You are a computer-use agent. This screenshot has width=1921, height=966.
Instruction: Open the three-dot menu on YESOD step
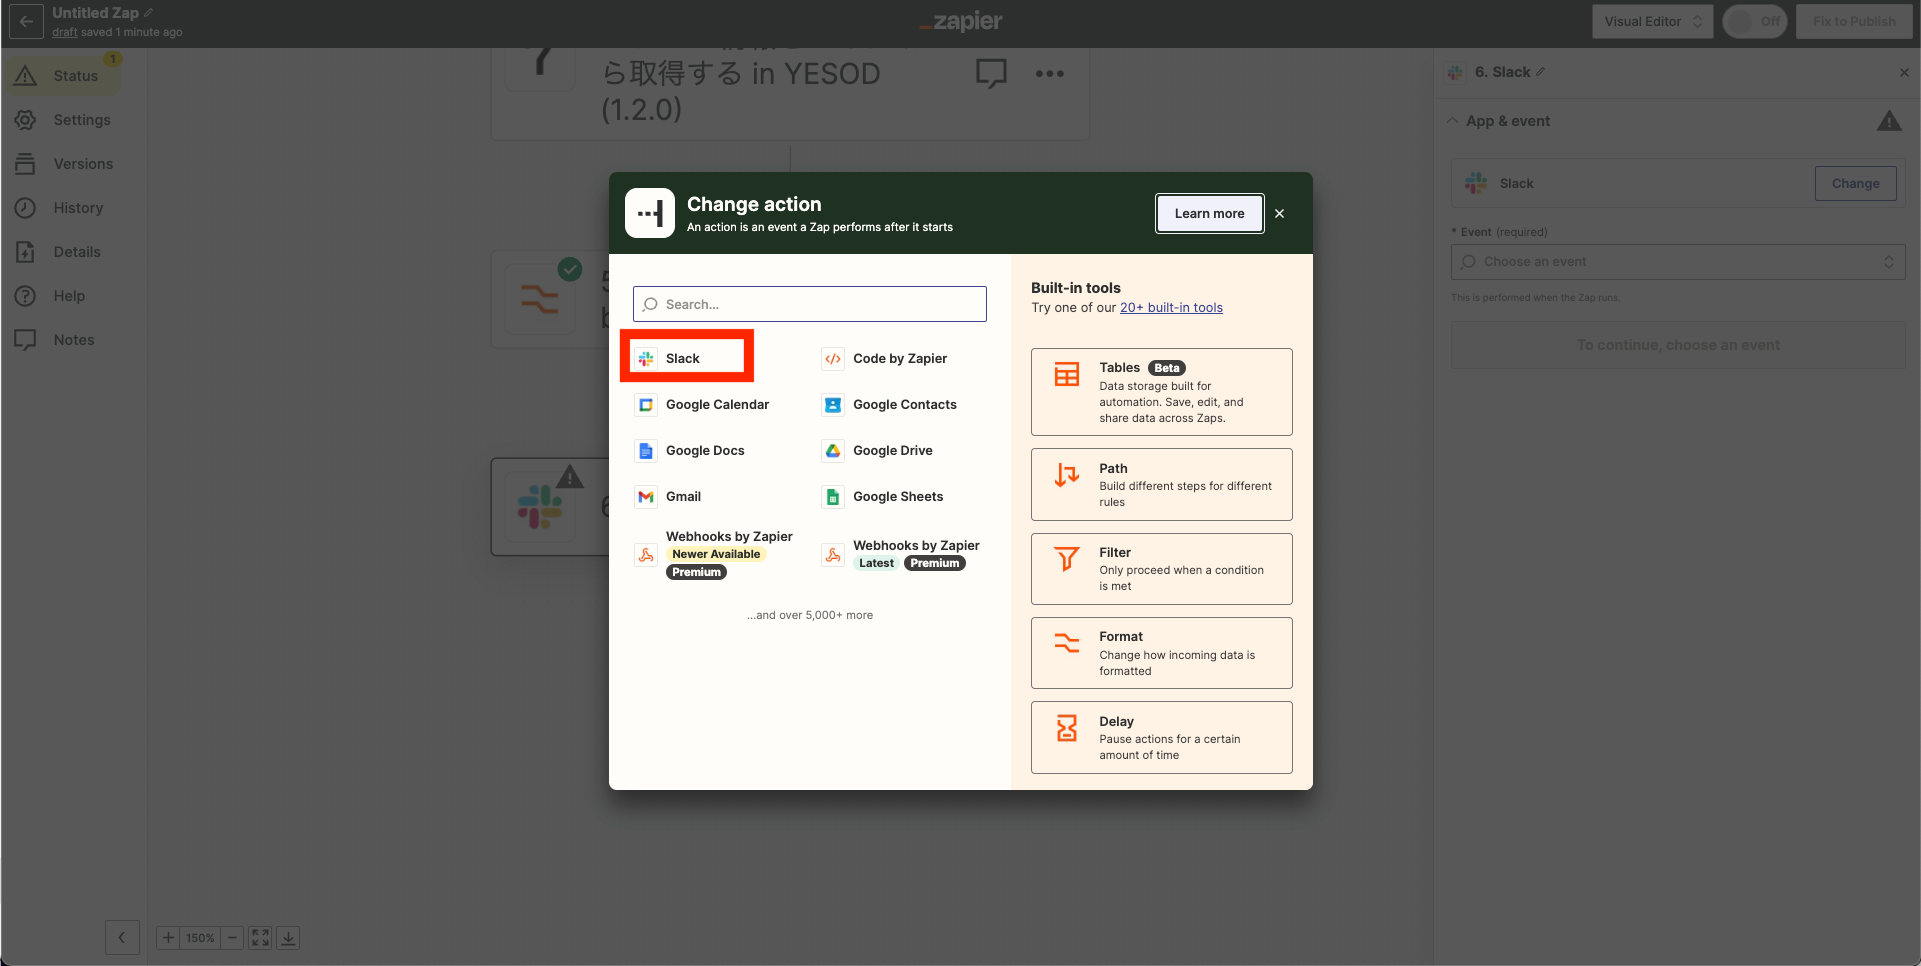[1049, 73]
